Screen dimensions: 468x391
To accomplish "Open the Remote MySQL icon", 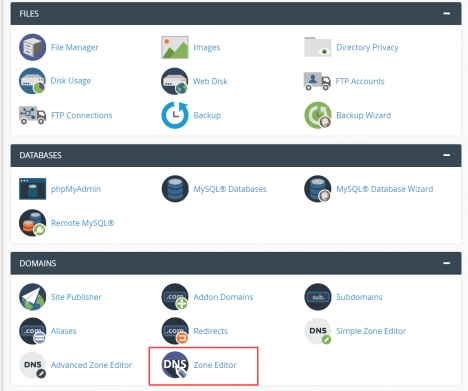I will tap(32, 223).
